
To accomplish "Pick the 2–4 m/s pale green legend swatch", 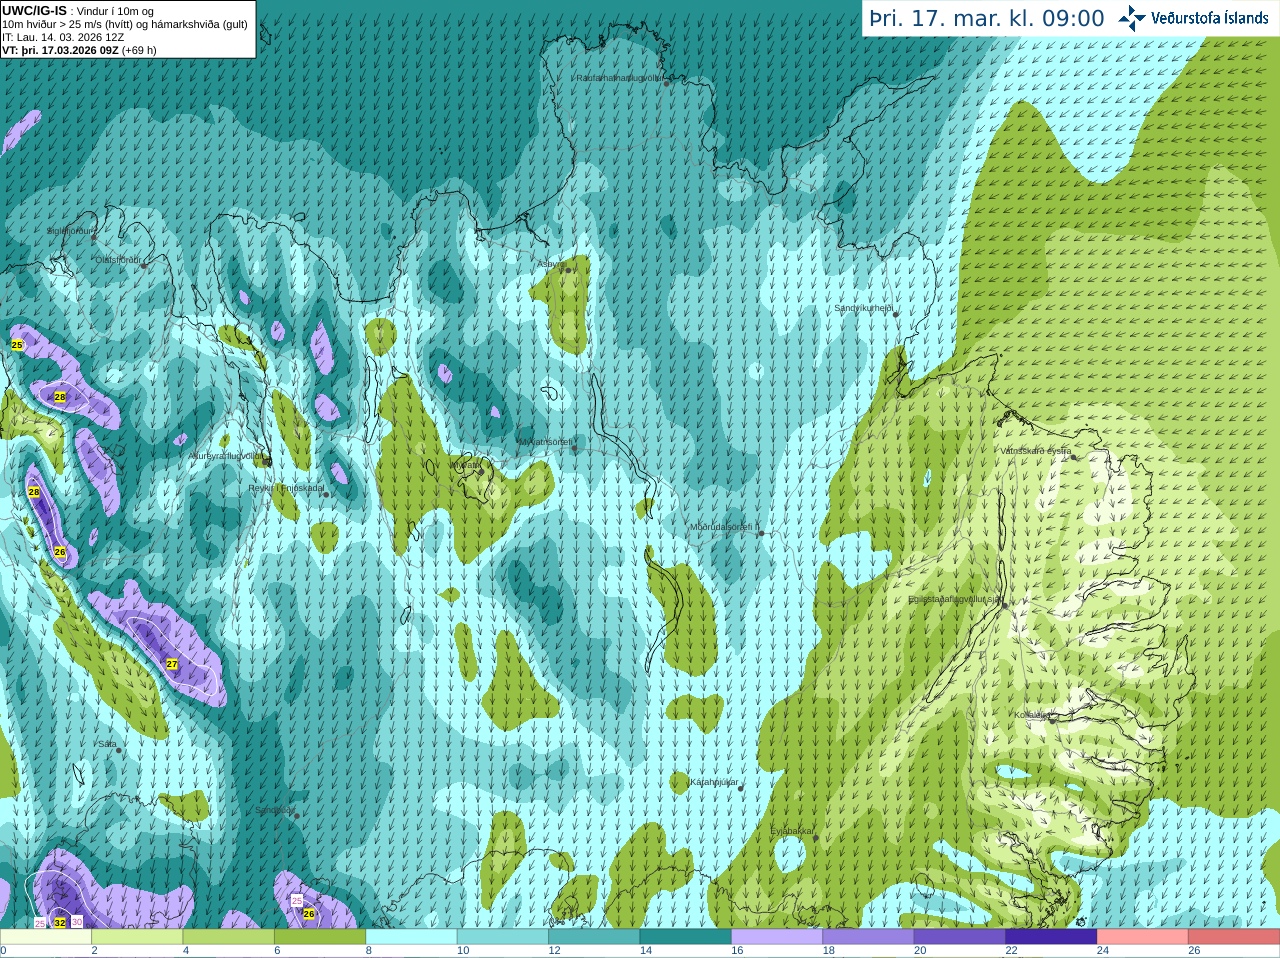I will point(137,937).
